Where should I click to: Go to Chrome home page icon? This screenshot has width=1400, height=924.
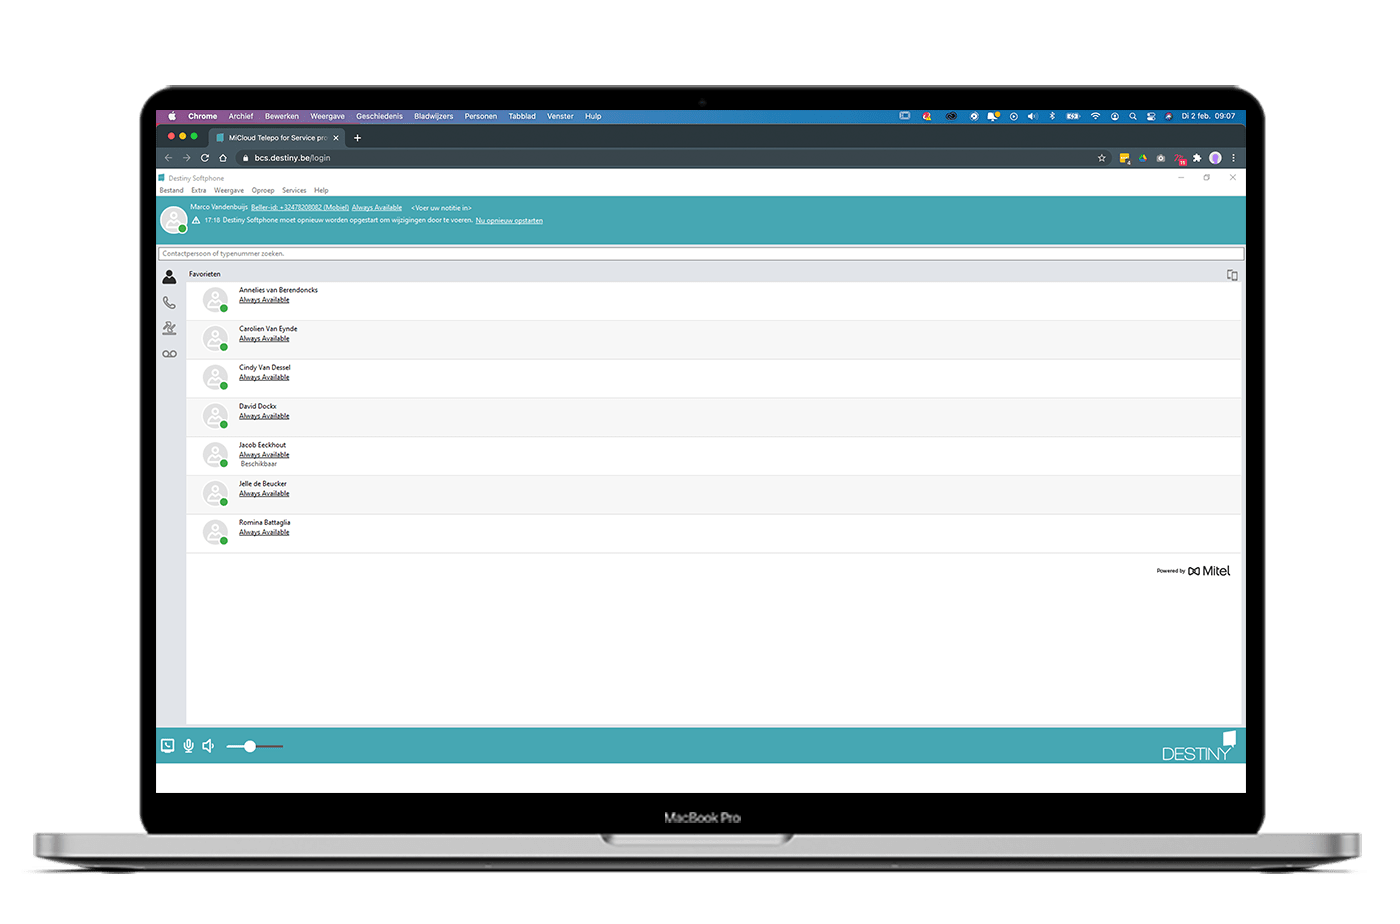click(223, 158)
